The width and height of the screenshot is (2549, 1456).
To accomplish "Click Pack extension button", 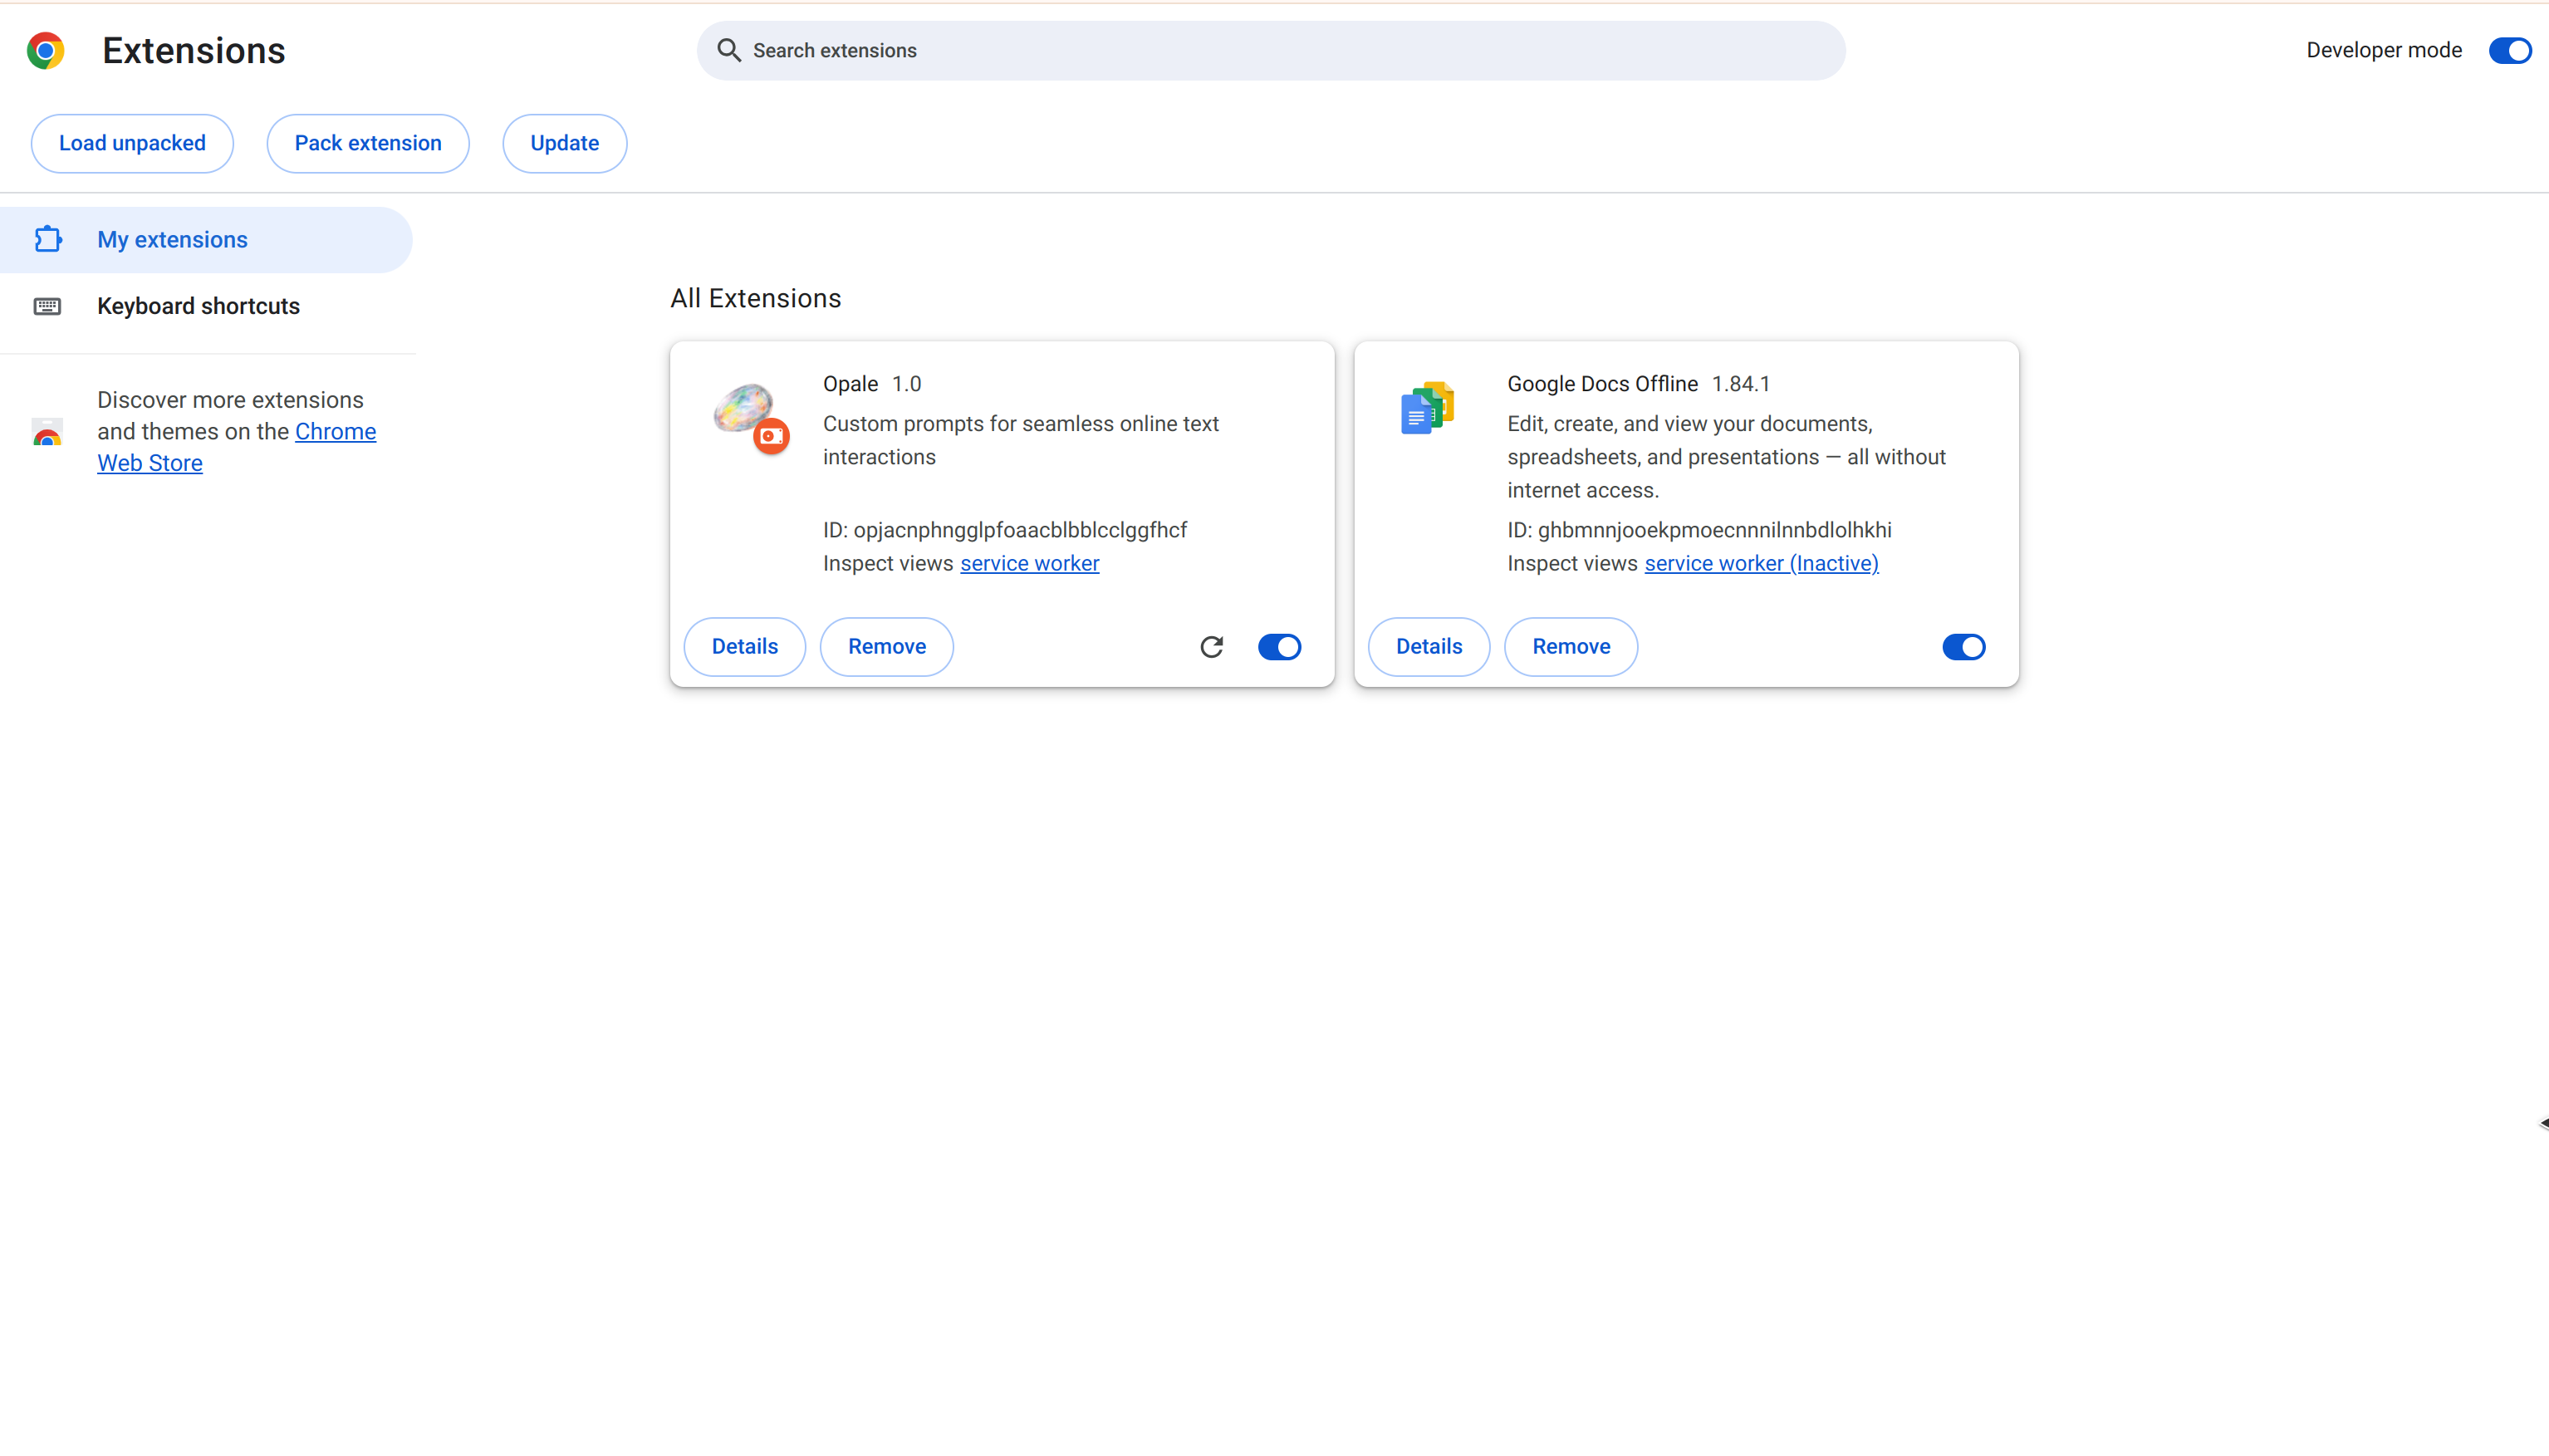I will (367, 143).
